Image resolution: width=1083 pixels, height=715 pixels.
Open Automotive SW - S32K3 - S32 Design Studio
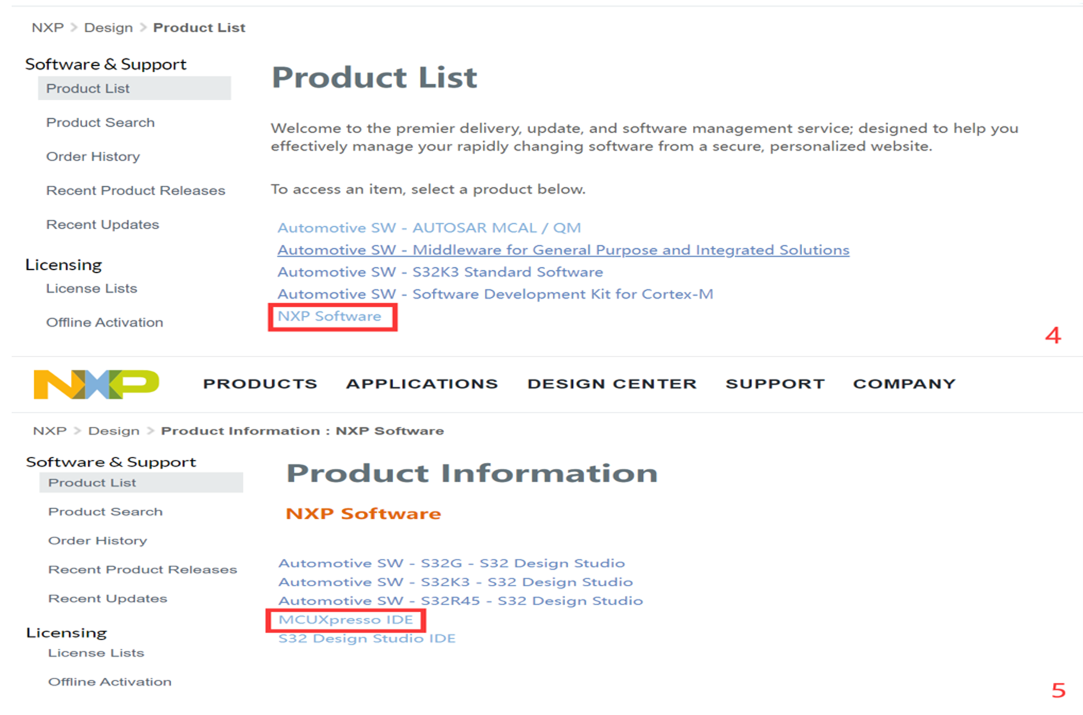pos(456,582)
